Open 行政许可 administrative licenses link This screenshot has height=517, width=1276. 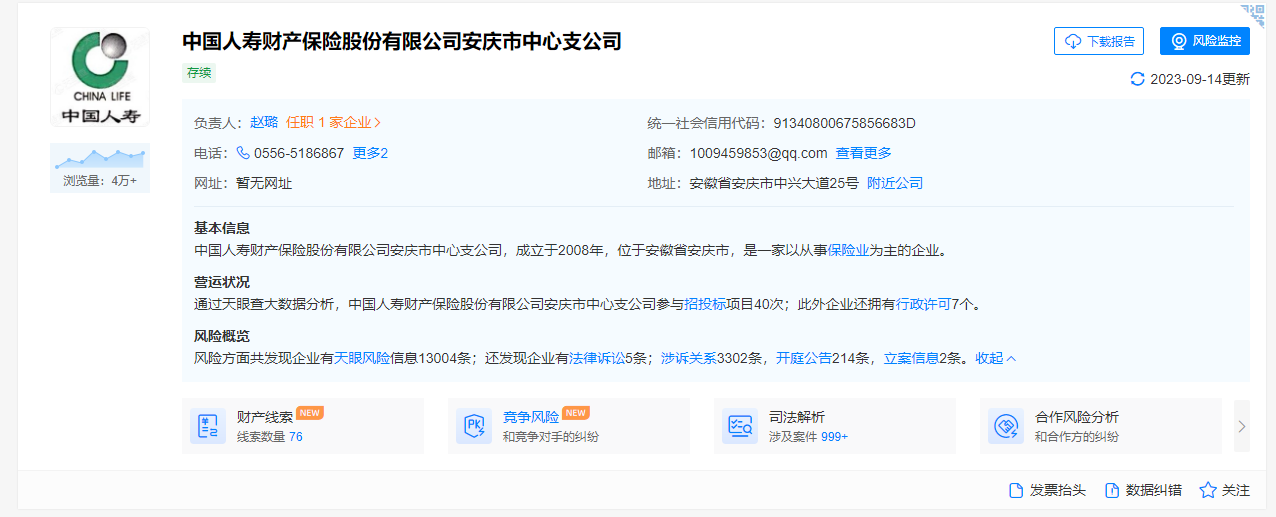pyautogui.click(x=923, y=304)
